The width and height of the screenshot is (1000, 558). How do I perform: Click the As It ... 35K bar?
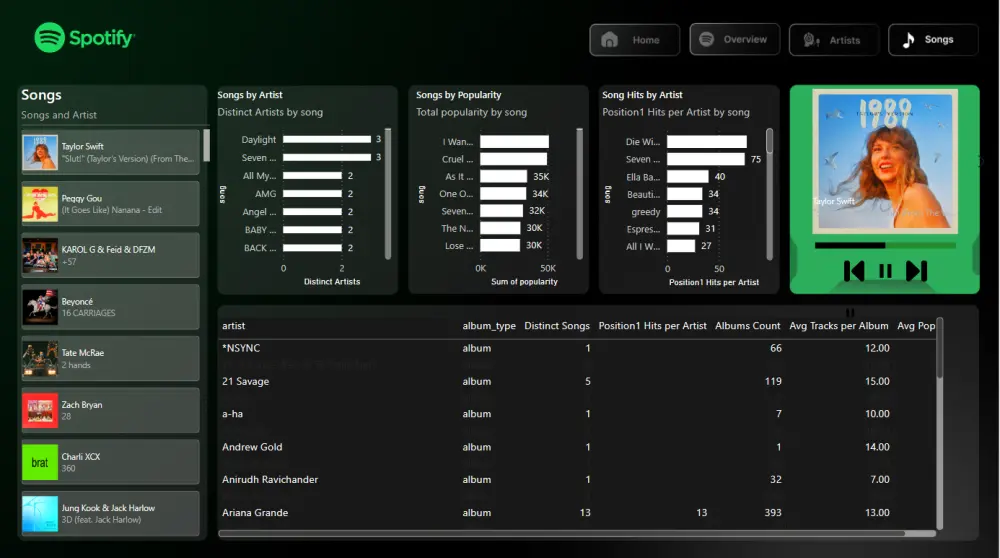pos(504,176)
